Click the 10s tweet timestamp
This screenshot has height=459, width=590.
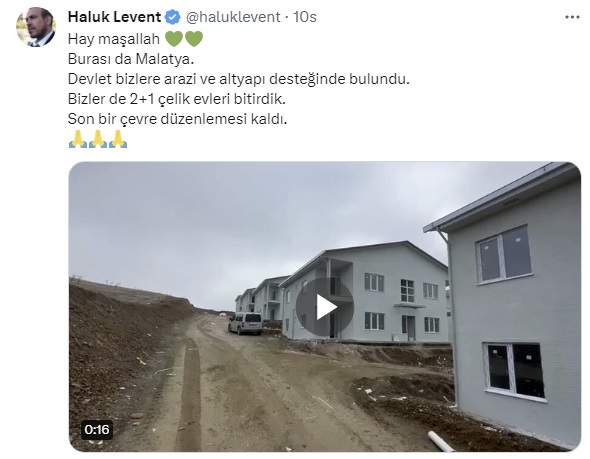[x=305, y=17]
